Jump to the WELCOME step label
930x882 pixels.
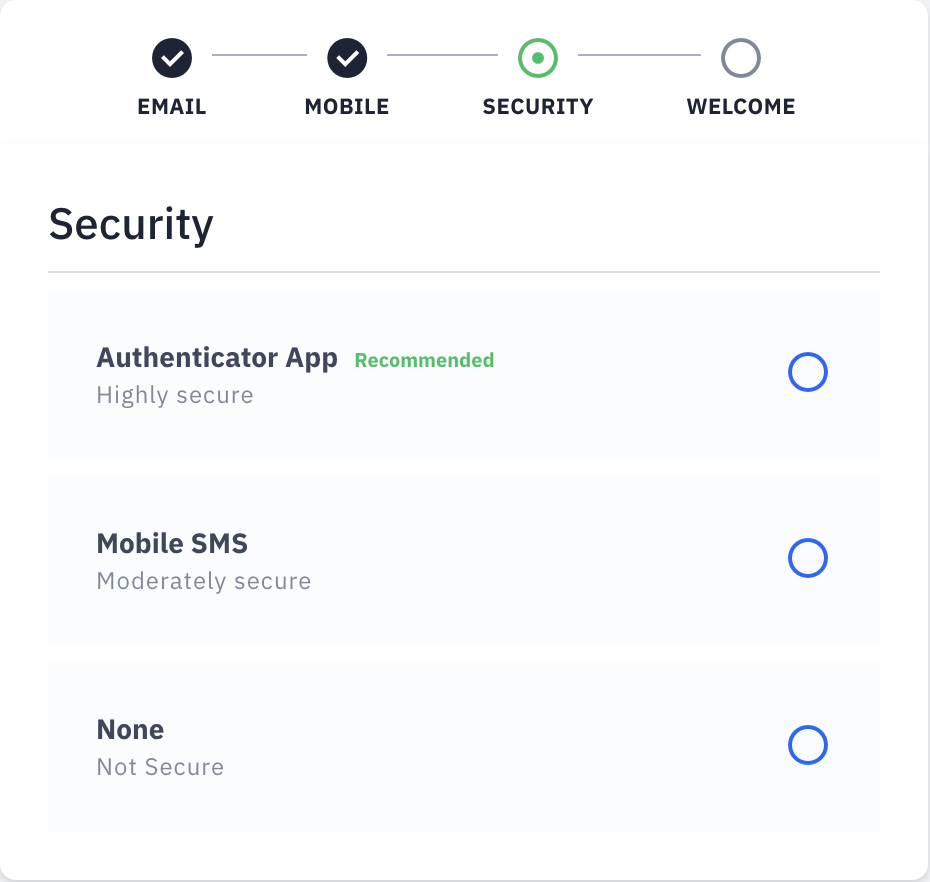coord(741,106)
